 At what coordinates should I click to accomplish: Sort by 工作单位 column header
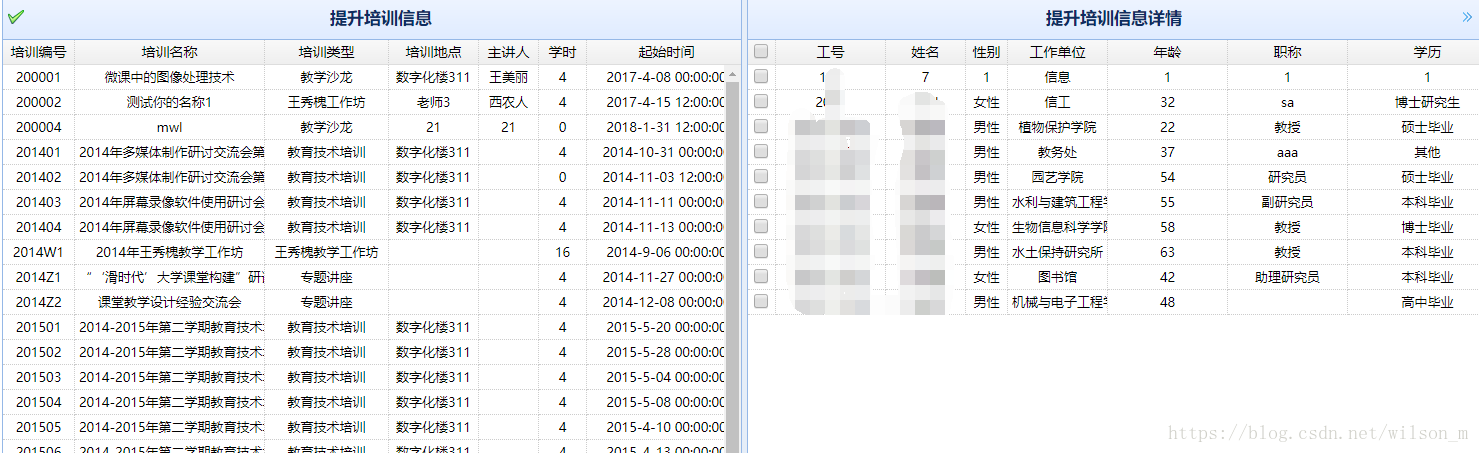[1057, 52]
